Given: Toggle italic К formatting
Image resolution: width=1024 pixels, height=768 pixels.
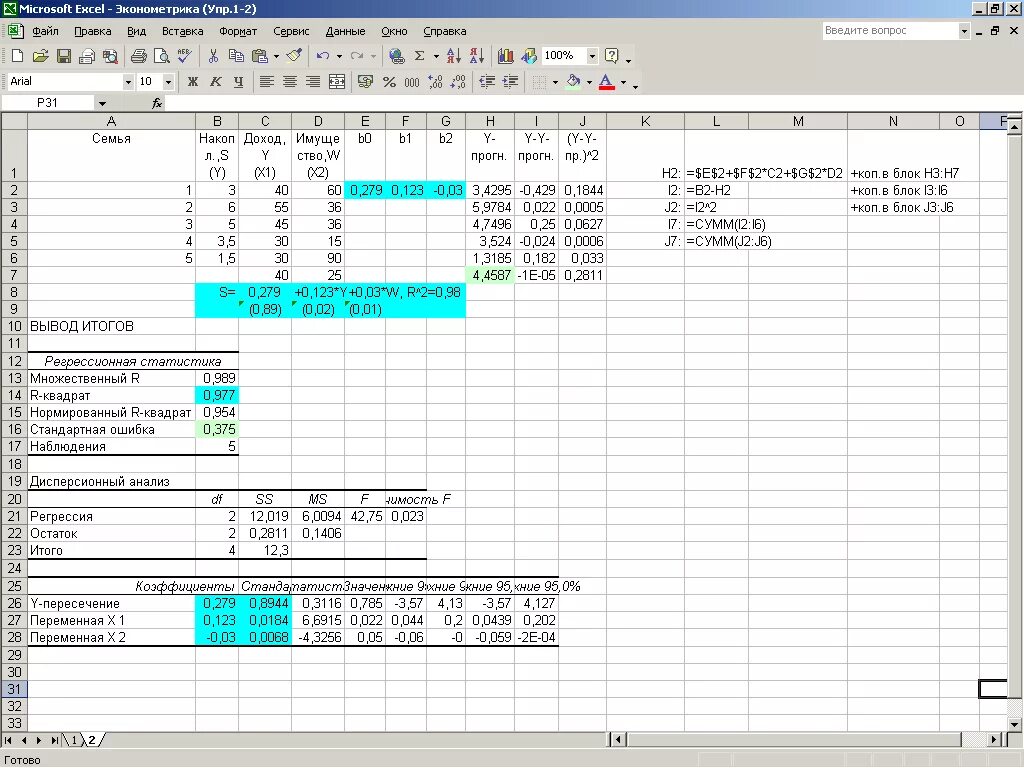Looking at the screenshot, I should click(x=216, y=82).
